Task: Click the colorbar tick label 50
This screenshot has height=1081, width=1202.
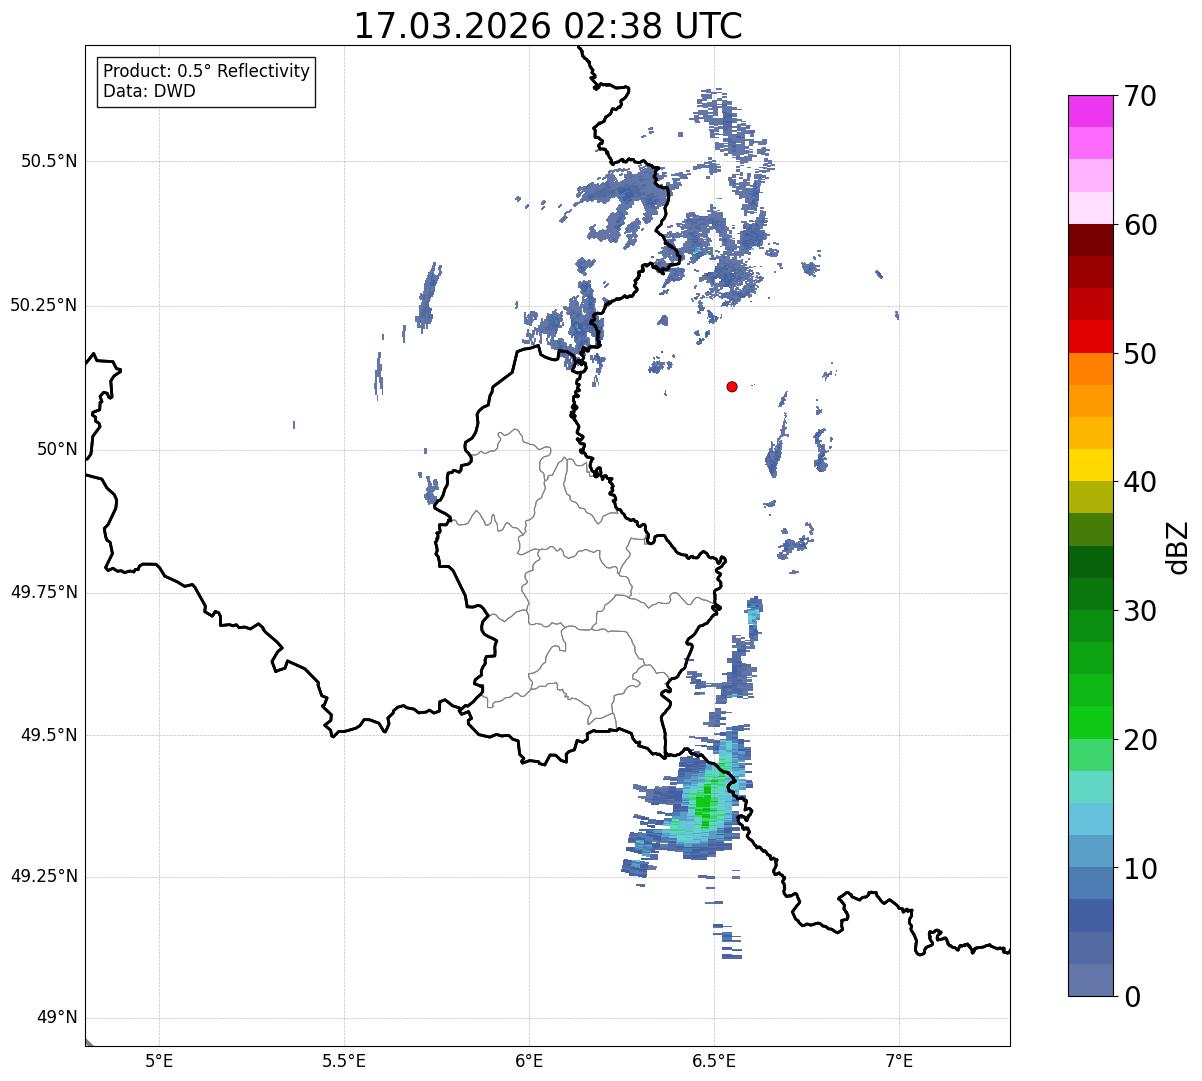Action: pyautogui.click(x=1140, y=354)
